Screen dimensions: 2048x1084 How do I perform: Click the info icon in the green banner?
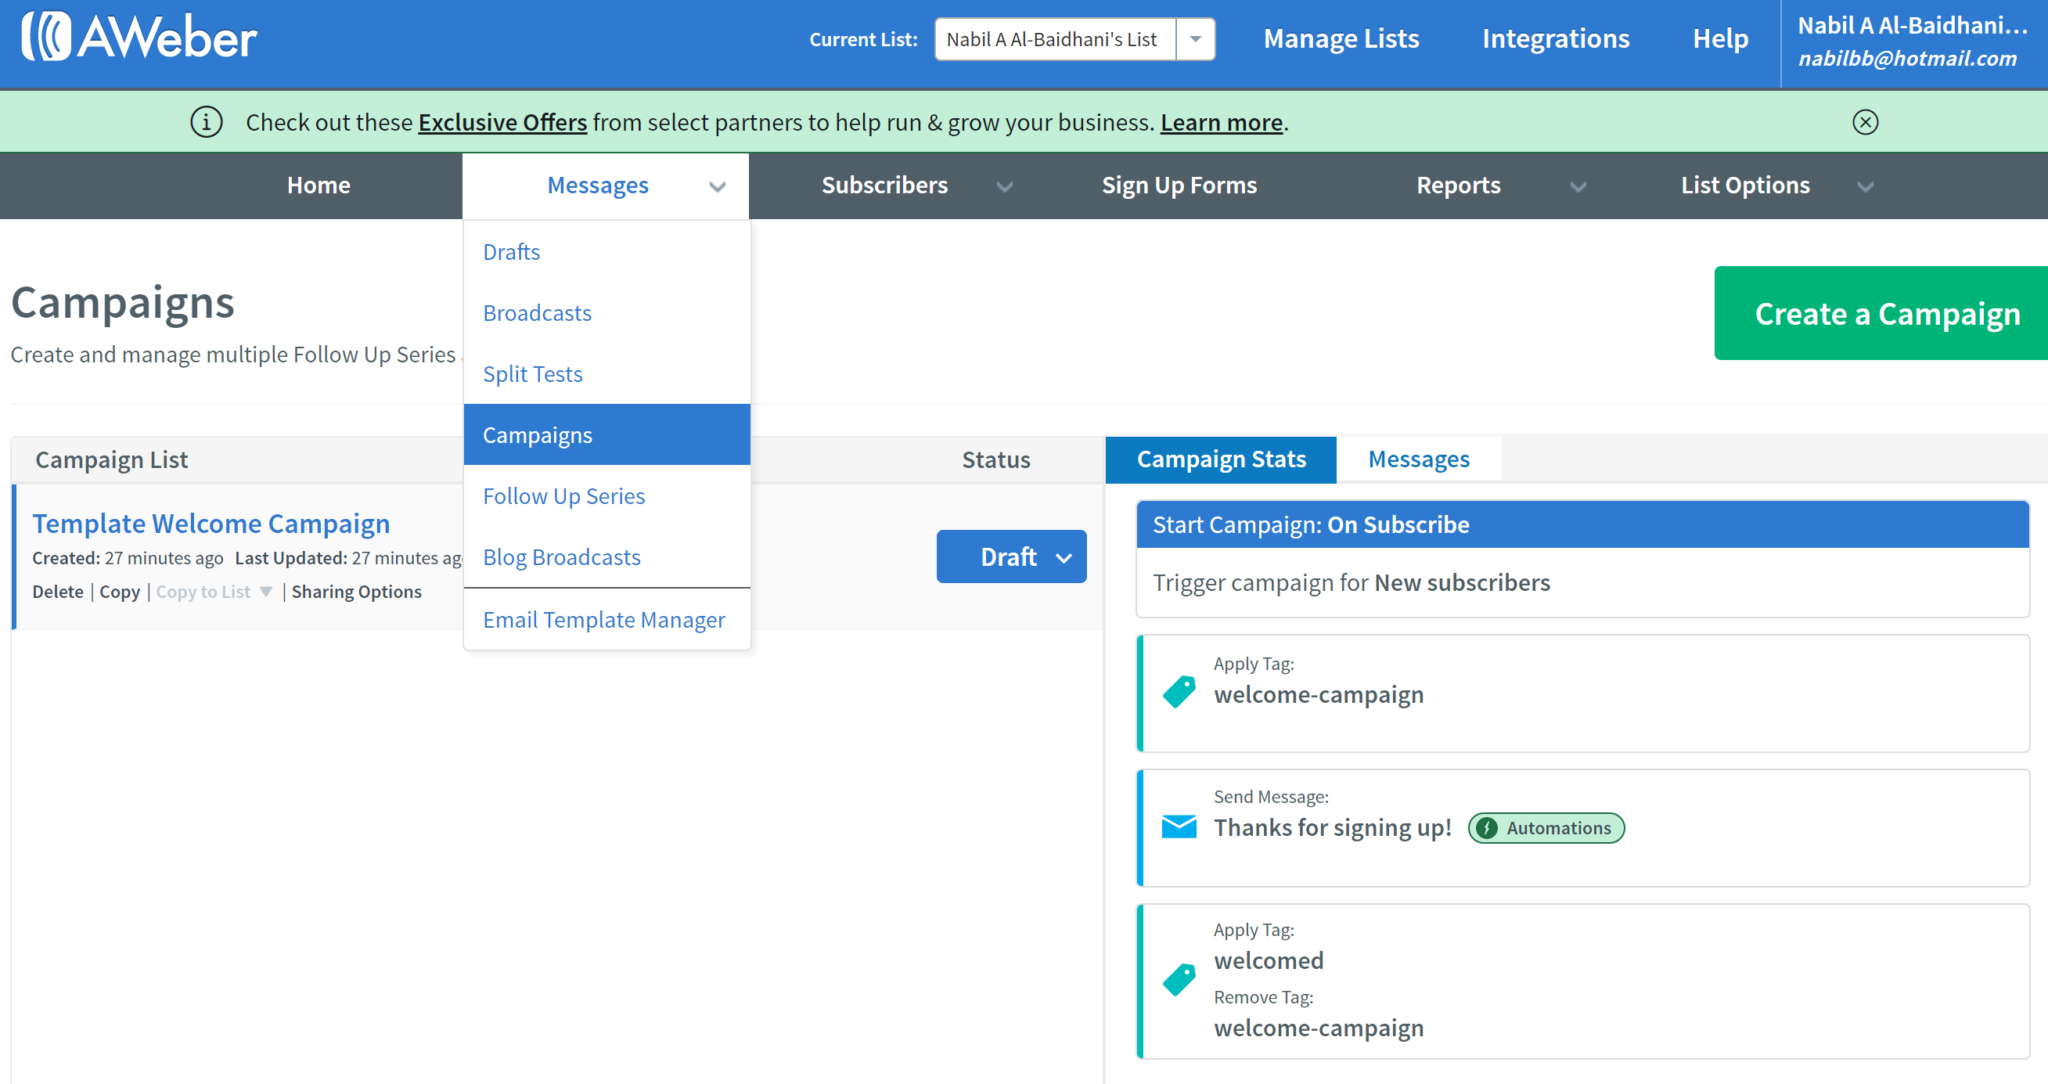click(206, 122)
